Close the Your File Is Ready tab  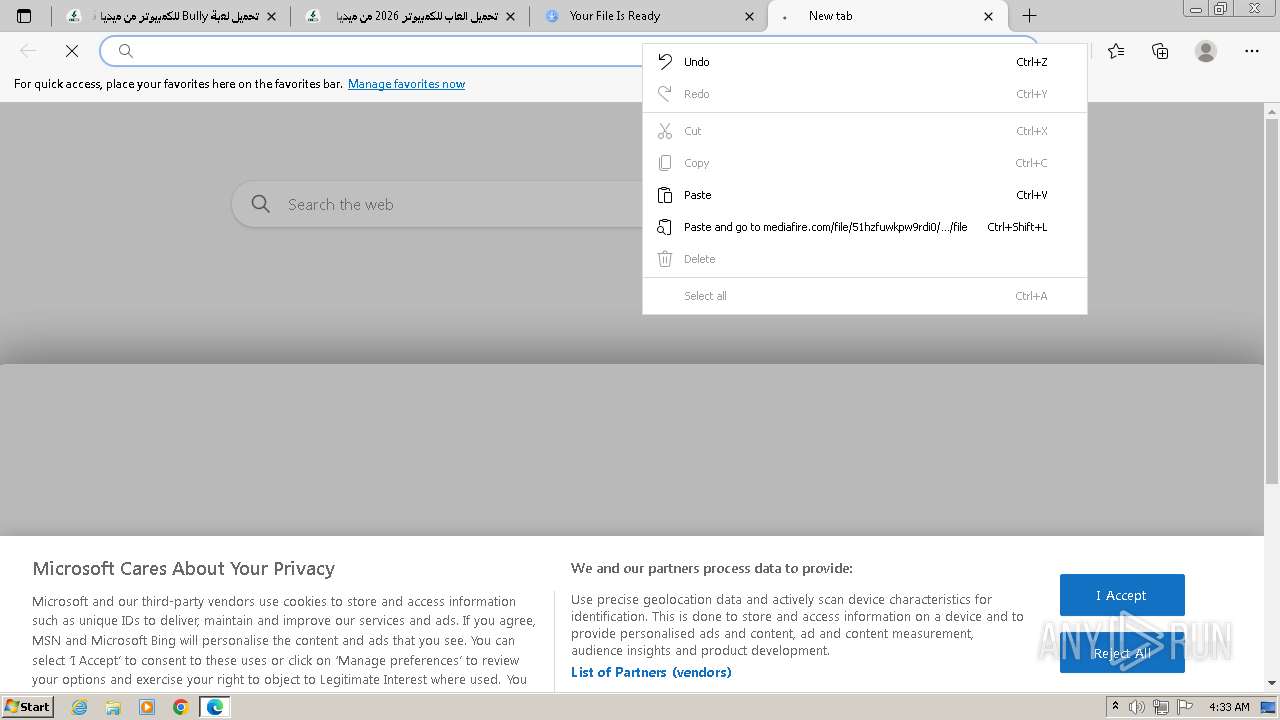pos(750,16)
